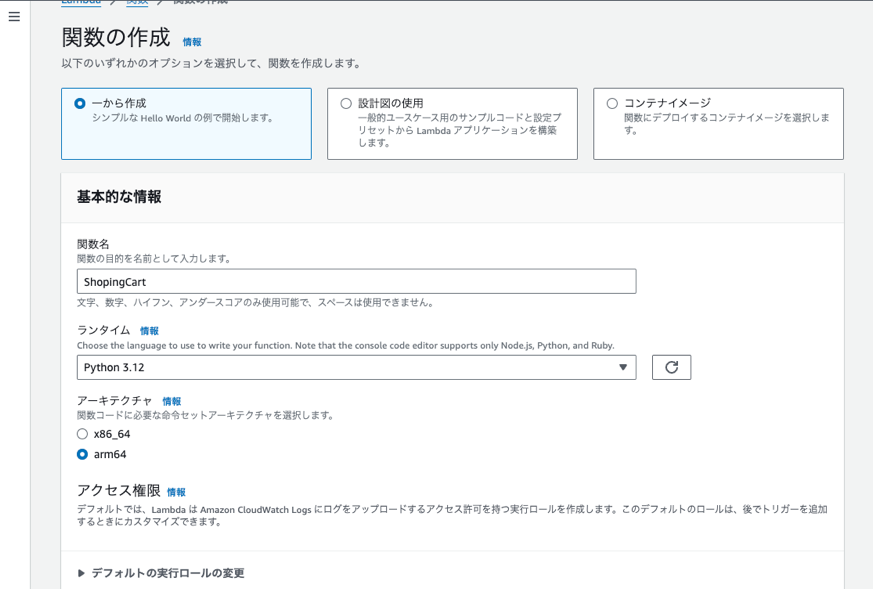Image resolution: width=873 pixels, height=589 pixels.
Task: Click the 基本的な情報 section heading
Action: pos(119,197)
